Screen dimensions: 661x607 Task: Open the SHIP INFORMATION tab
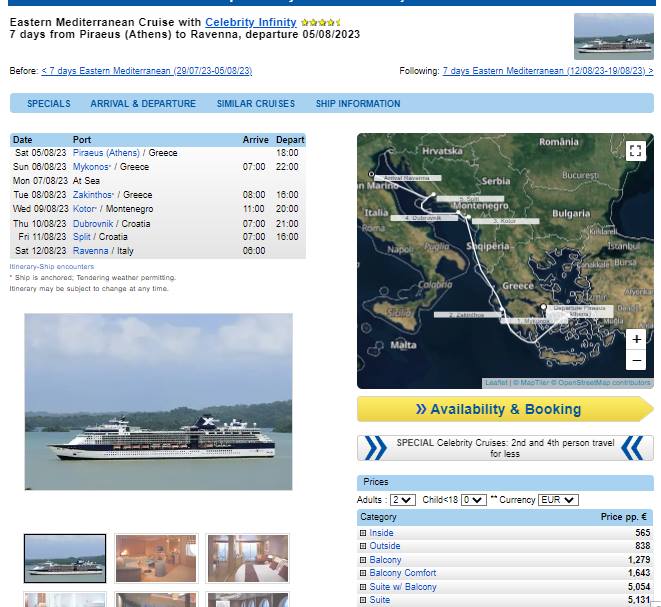pyautogui.click(x=358, y=104)
